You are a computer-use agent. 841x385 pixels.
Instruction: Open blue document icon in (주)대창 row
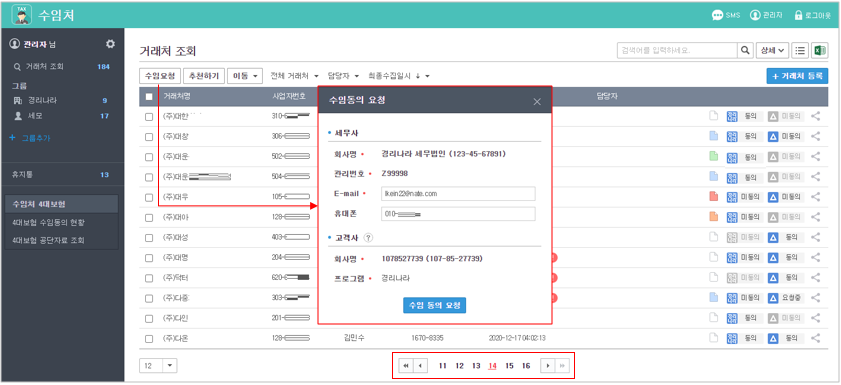(x=713, y=136)
